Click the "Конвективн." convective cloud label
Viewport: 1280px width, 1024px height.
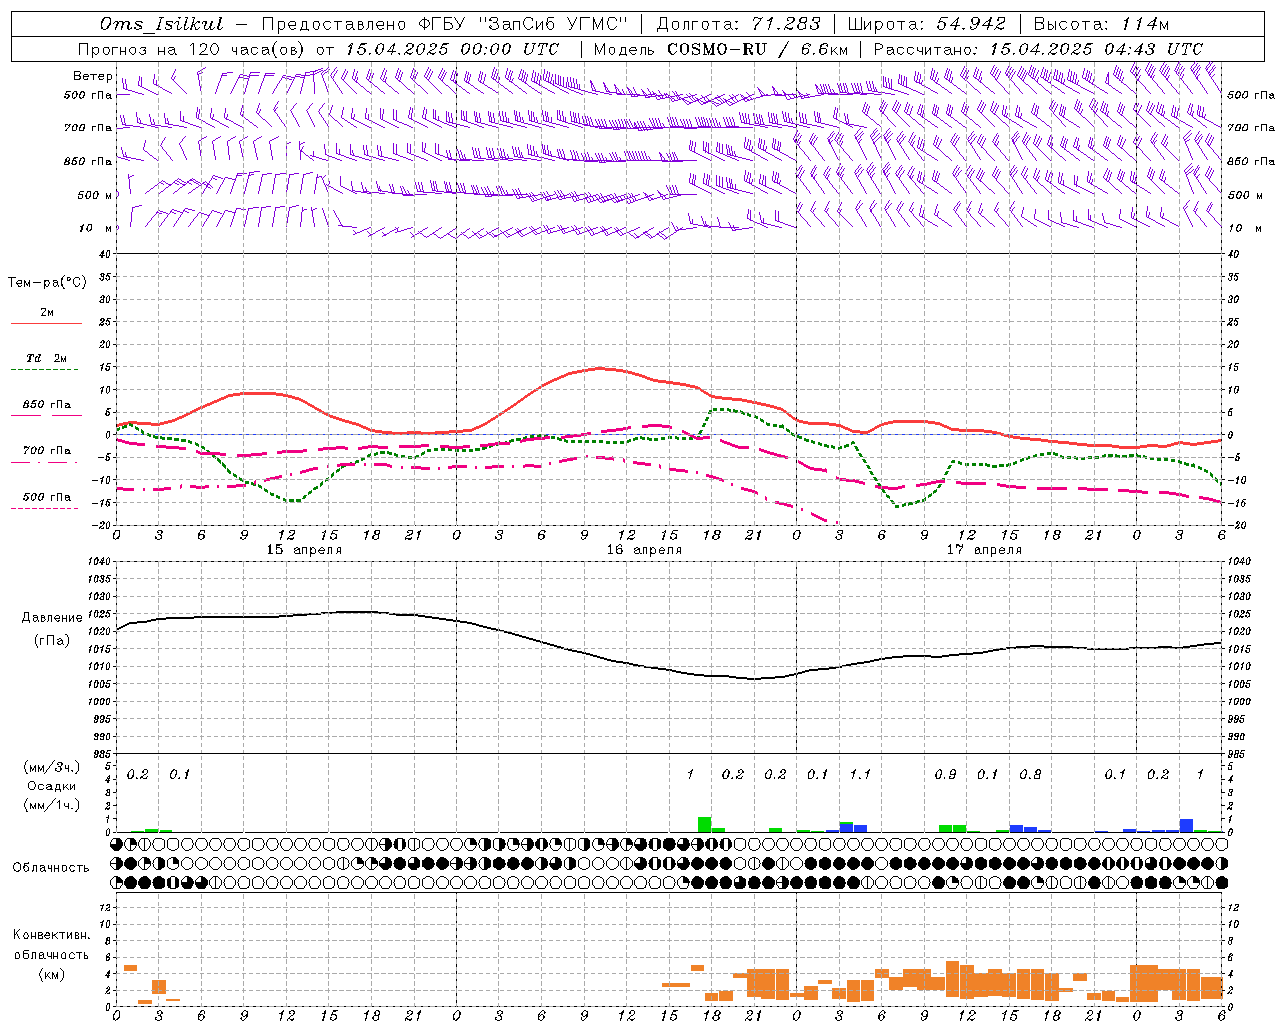(52, 935)
